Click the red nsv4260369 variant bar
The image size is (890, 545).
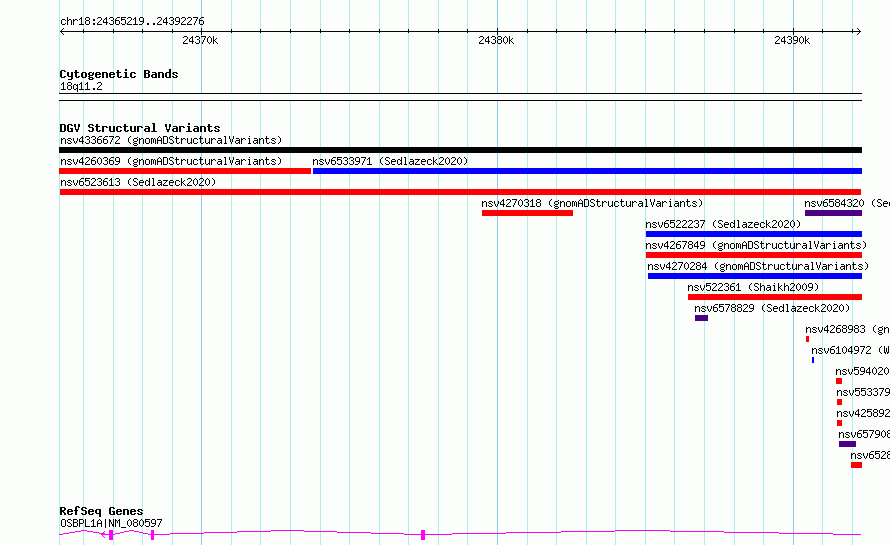(185, 171)
